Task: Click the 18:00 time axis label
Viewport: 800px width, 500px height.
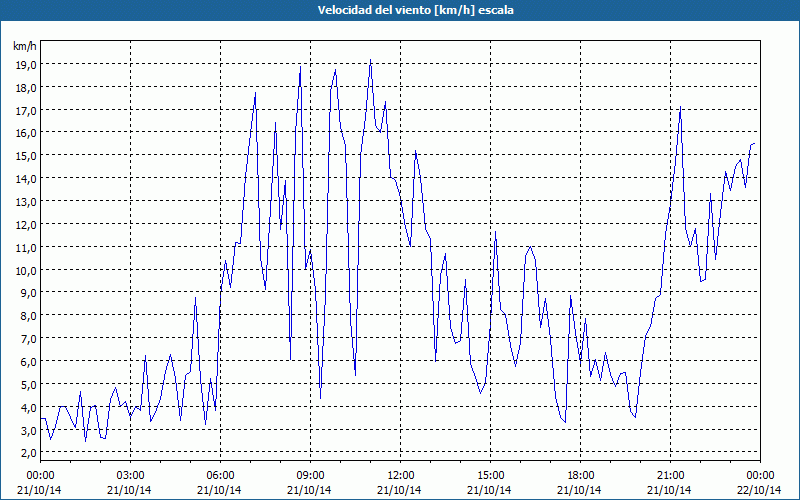Action: click(x=581, y=476)
